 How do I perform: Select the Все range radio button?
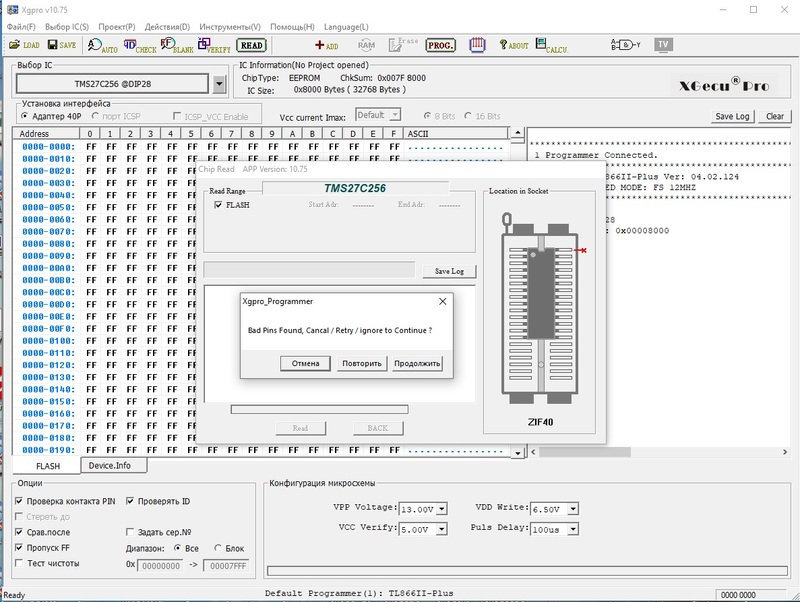pos(178,548)
